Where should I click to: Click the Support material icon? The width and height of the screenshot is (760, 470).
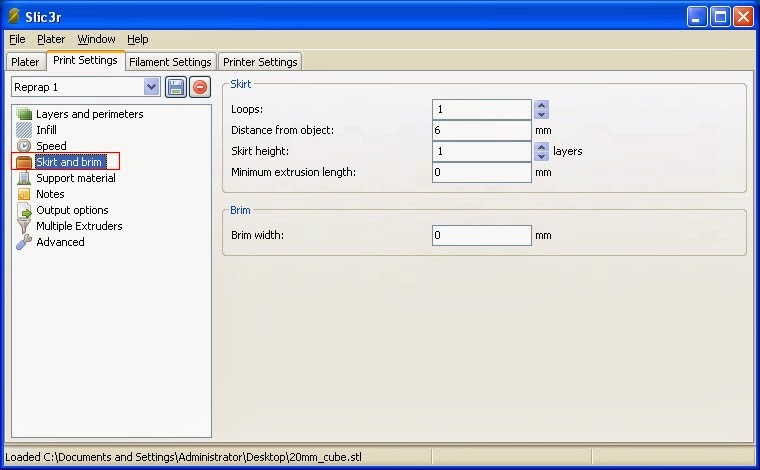pyautogui.click(x=24, y=178)
